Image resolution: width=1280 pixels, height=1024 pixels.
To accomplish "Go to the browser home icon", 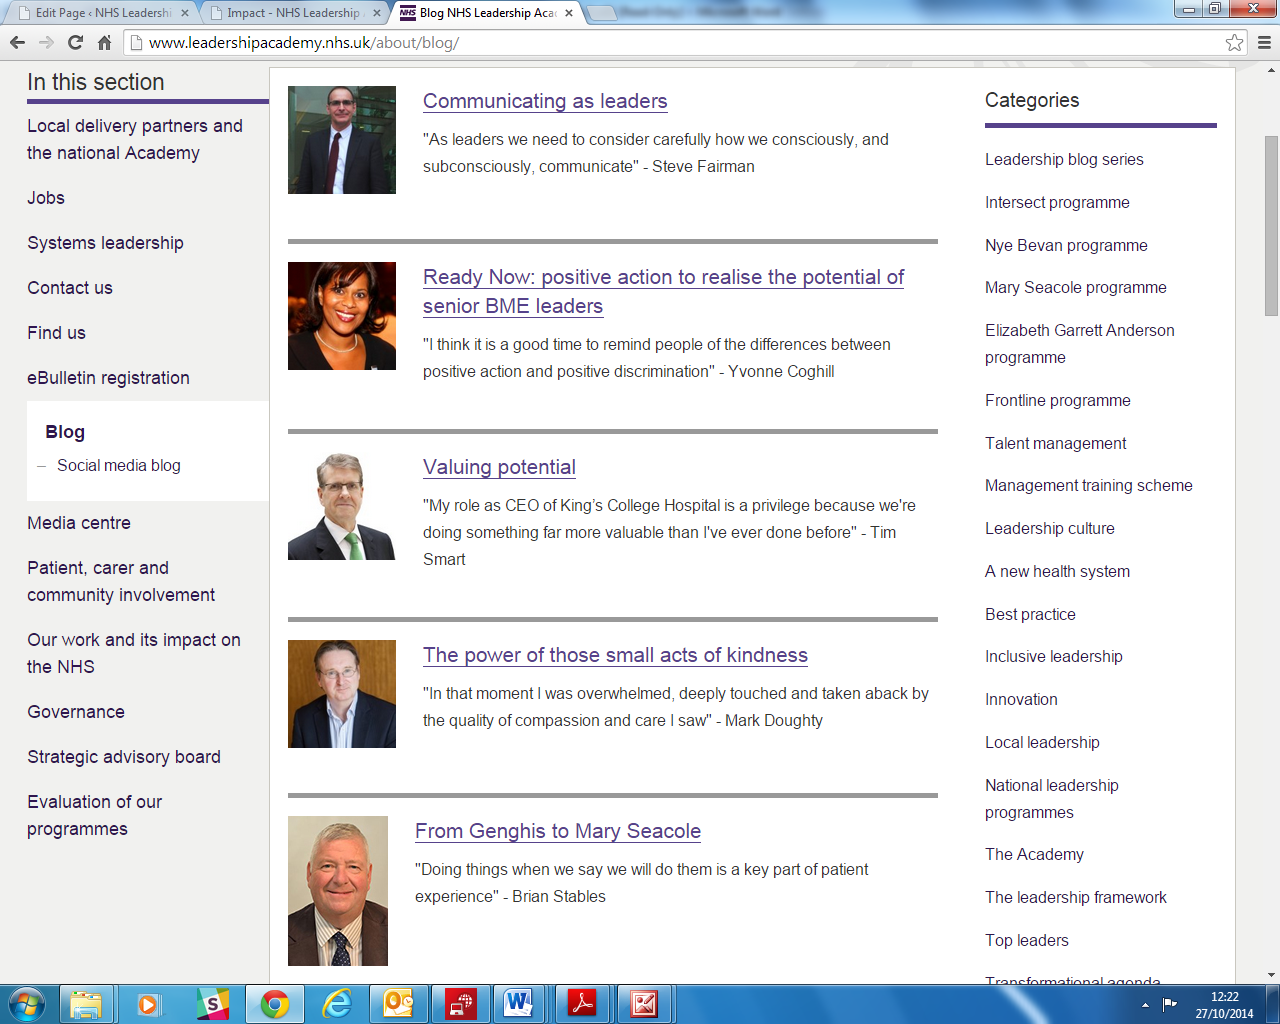I will pyautogui.click(x=104, y=42).
